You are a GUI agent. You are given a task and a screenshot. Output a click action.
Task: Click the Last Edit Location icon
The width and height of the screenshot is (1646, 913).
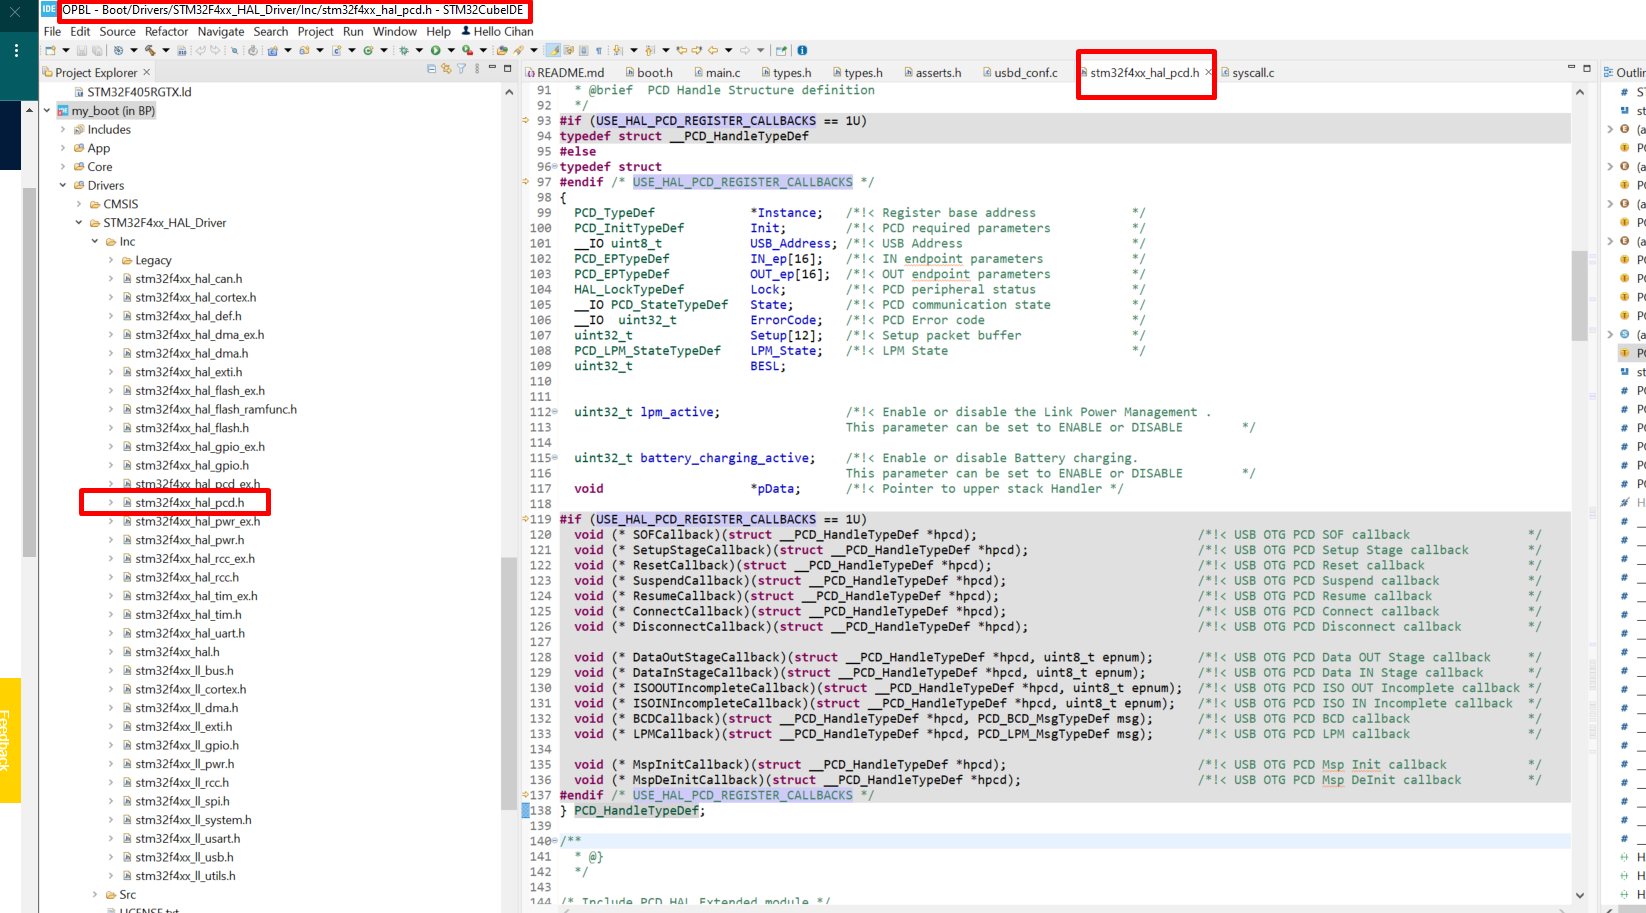(x=681, y=50)
